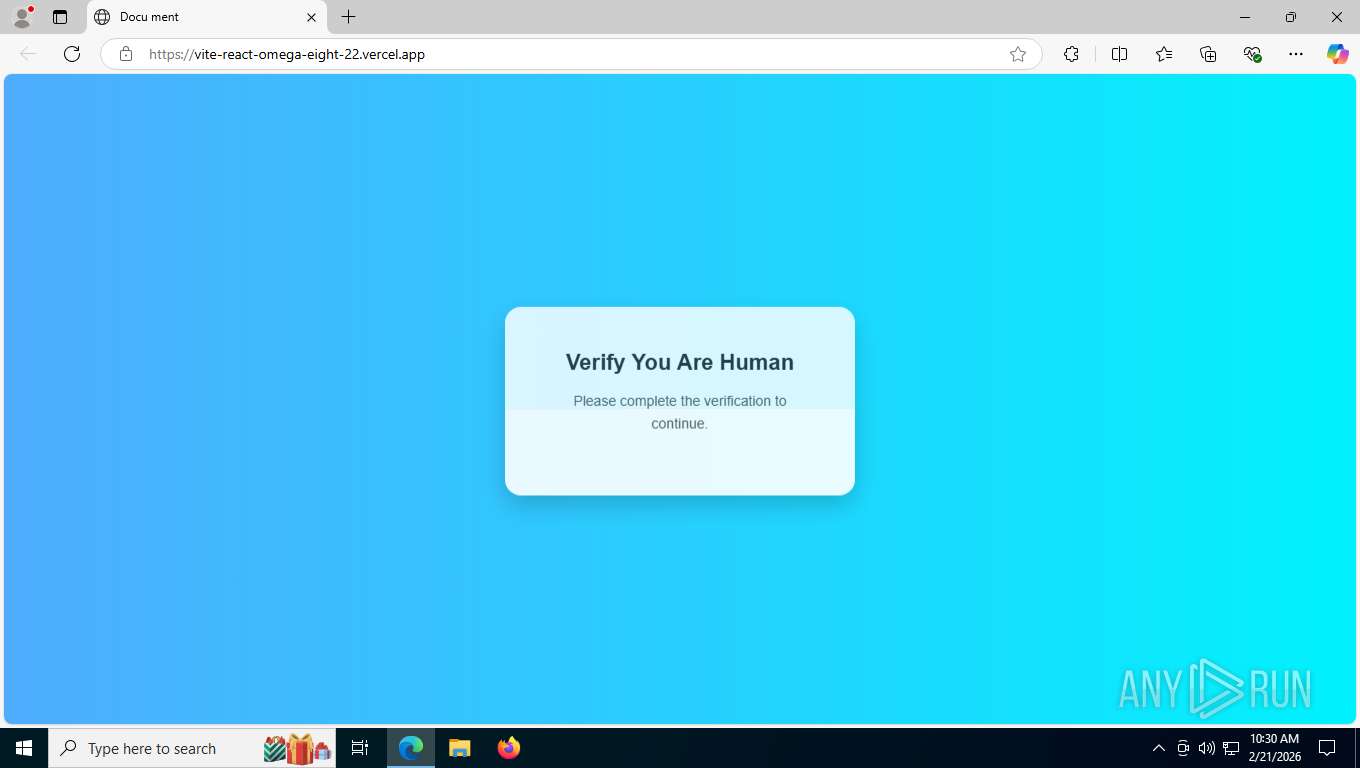Go back with the back arrow
This screenshot has height=768, width=1360.
28,54
